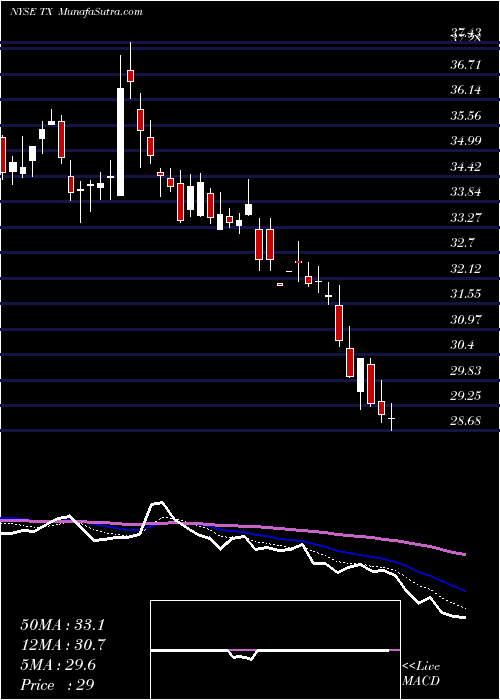
Task: Click the 33.84 price axis label
Action: (466, 192)
